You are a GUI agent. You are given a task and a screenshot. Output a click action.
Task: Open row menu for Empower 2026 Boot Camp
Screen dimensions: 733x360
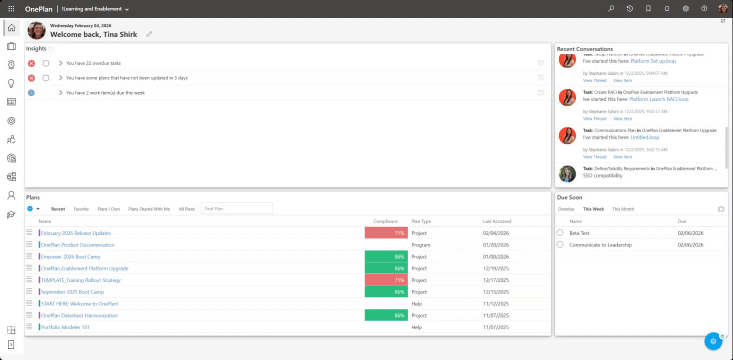(x=29, y=256)
